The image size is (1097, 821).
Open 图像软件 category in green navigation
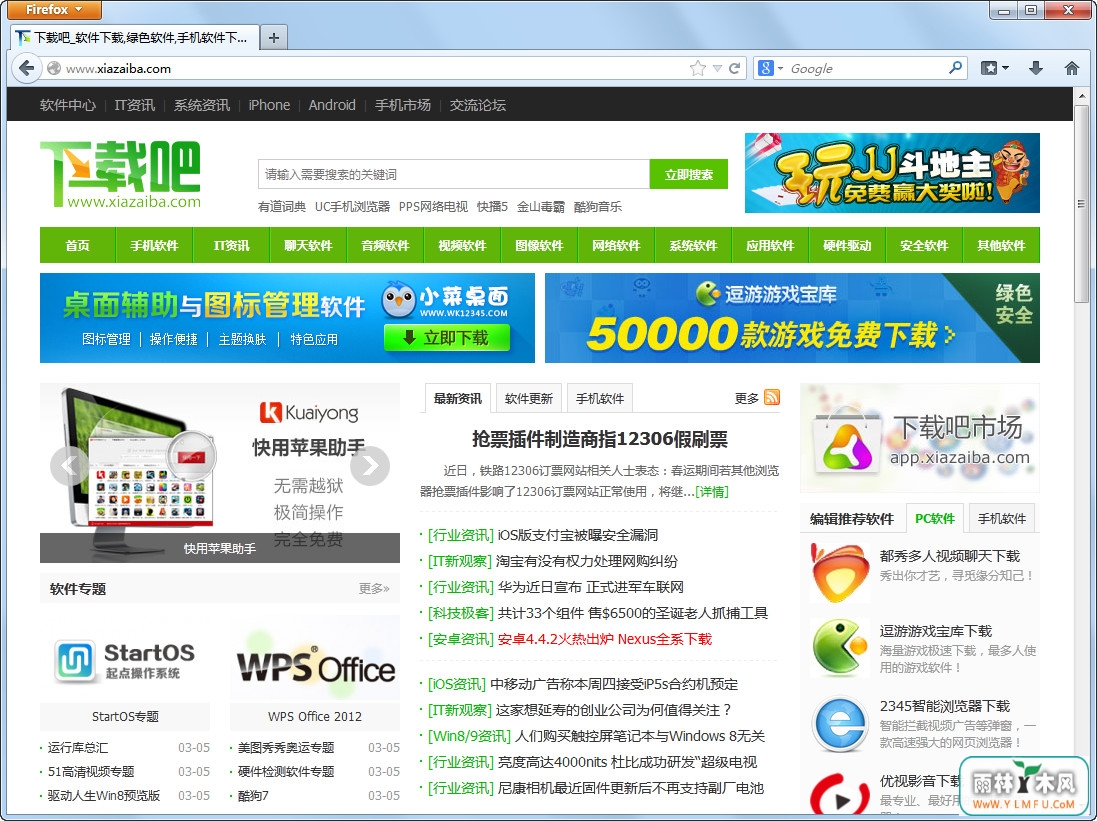[x=539, y=245]
